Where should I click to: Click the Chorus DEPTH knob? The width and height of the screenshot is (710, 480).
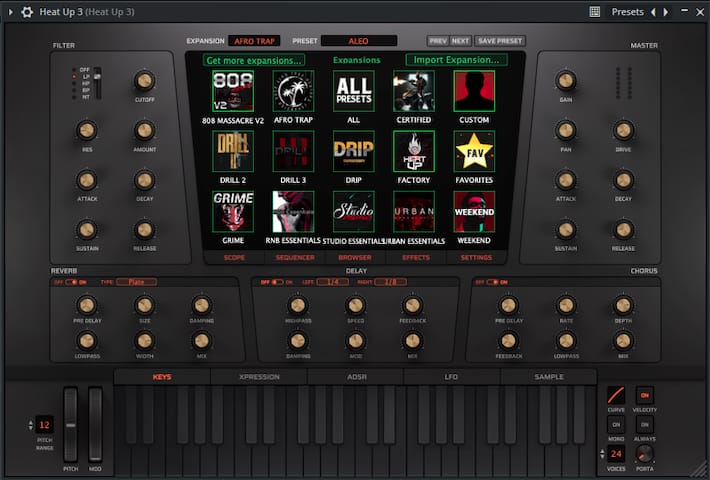coord(623,305)
